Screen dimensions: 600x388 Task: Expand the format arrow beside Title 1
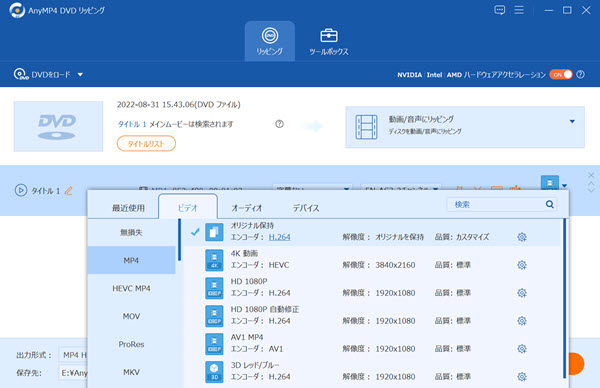565,186
